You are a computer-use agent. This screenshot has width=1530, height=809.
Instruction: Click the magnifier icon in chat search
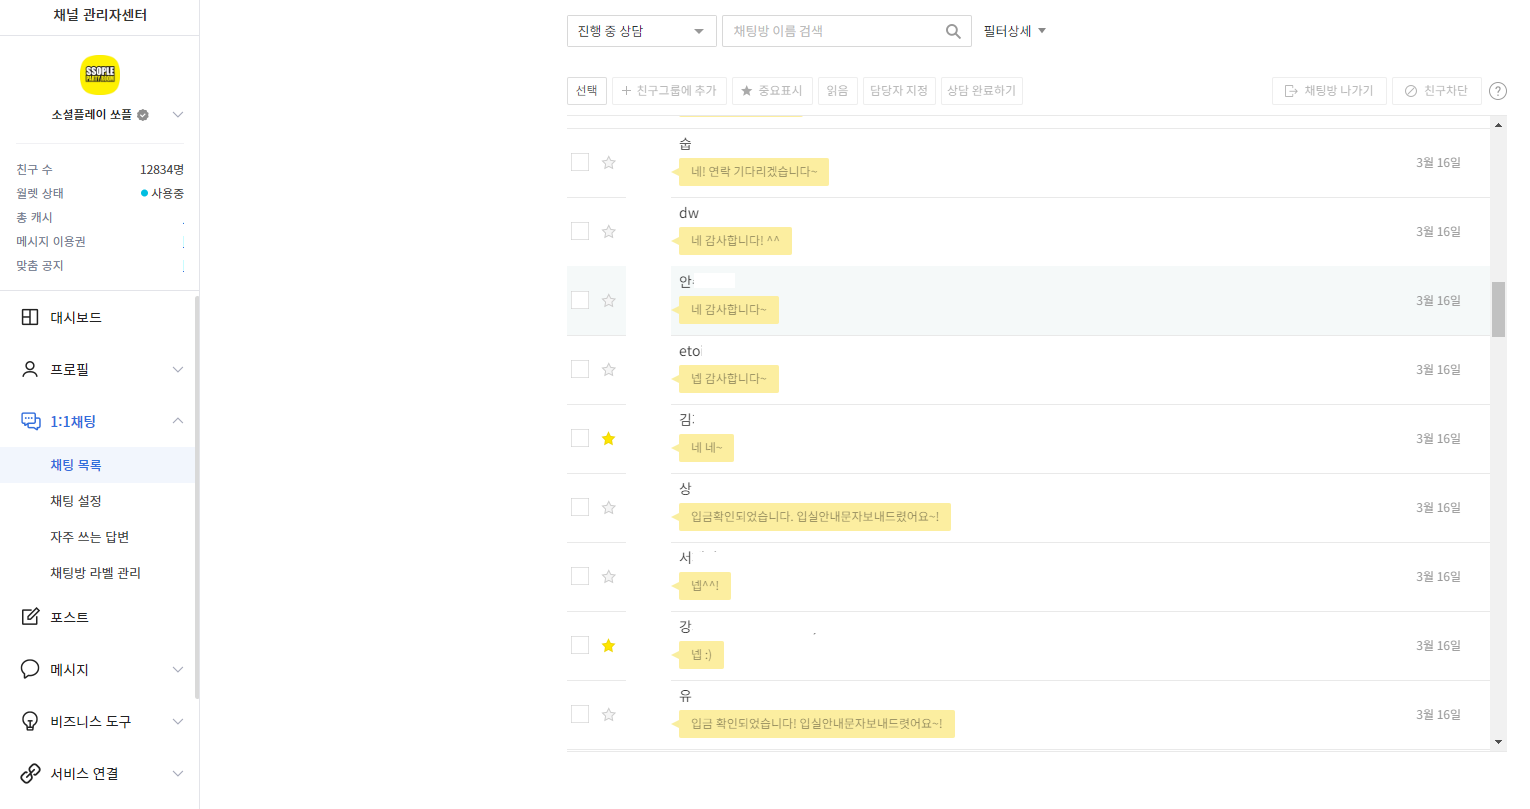click(x=953, y=31)
